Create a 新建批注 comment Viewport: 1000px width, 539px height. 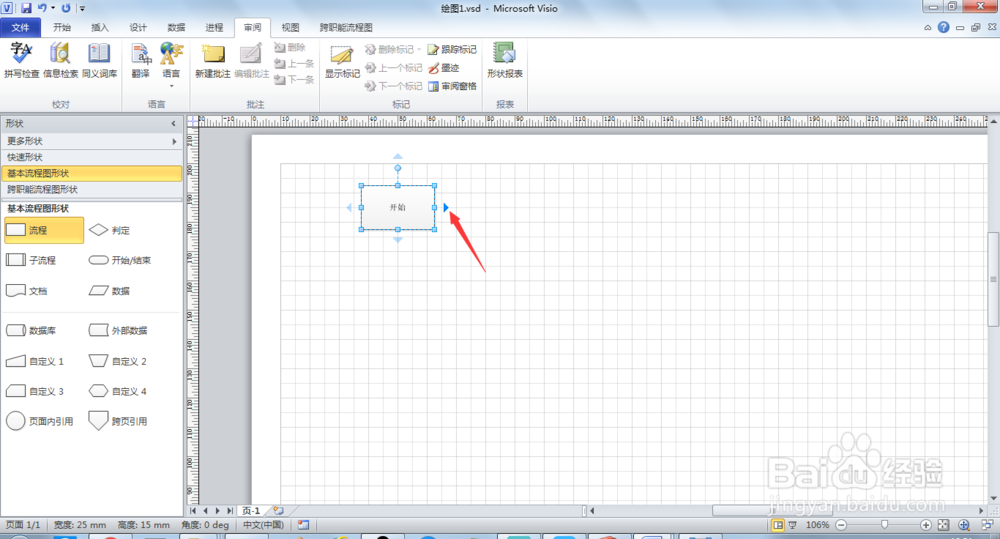(213, 61)
